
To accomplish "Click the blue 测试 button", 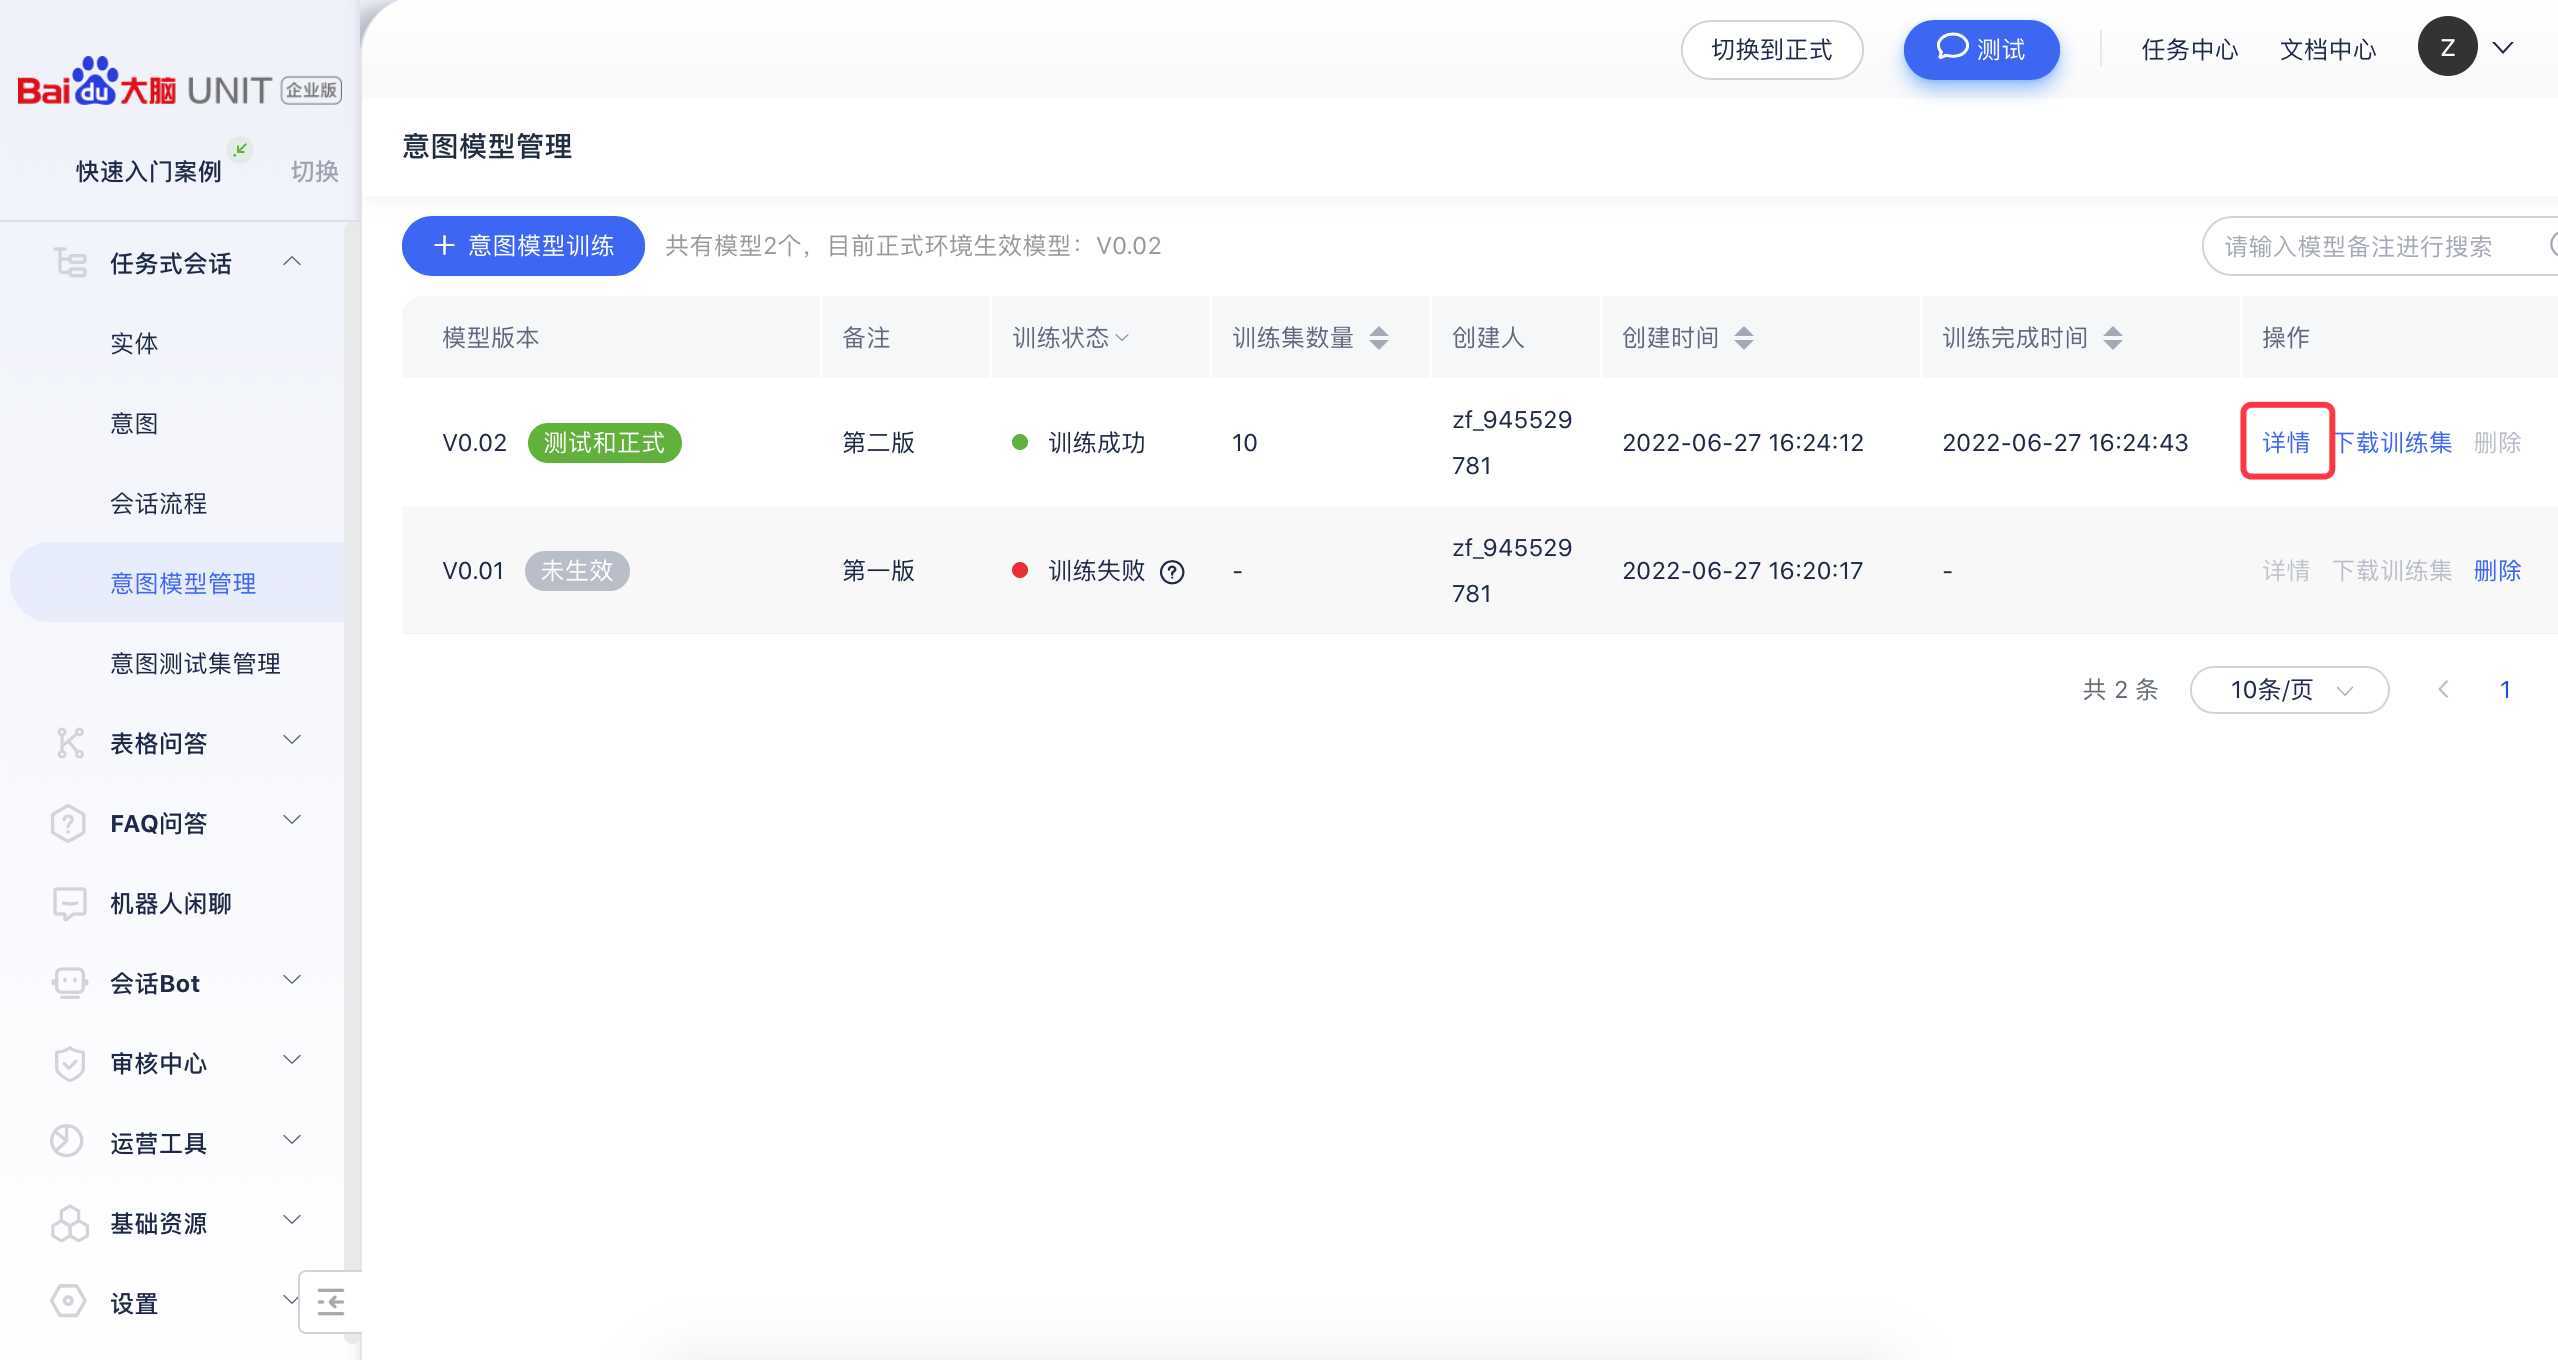I will [x=1981, y=50].
